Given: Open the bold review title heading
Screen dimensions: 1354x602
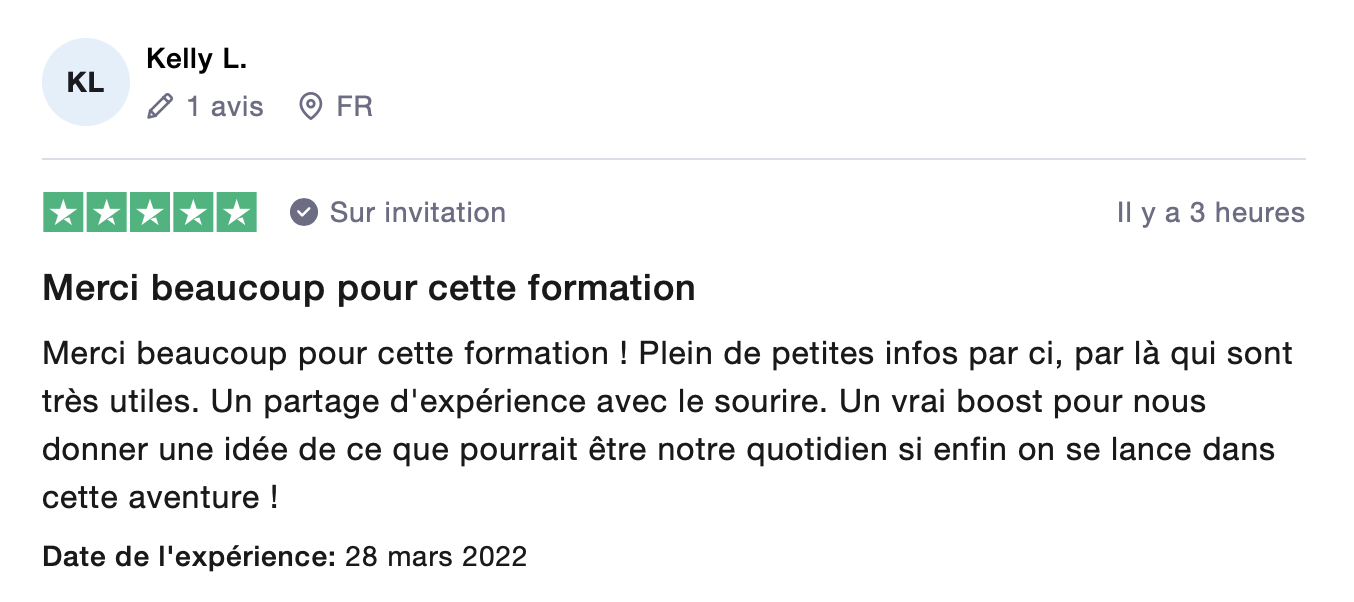Looking at the screenshot, I should (368, 289).
